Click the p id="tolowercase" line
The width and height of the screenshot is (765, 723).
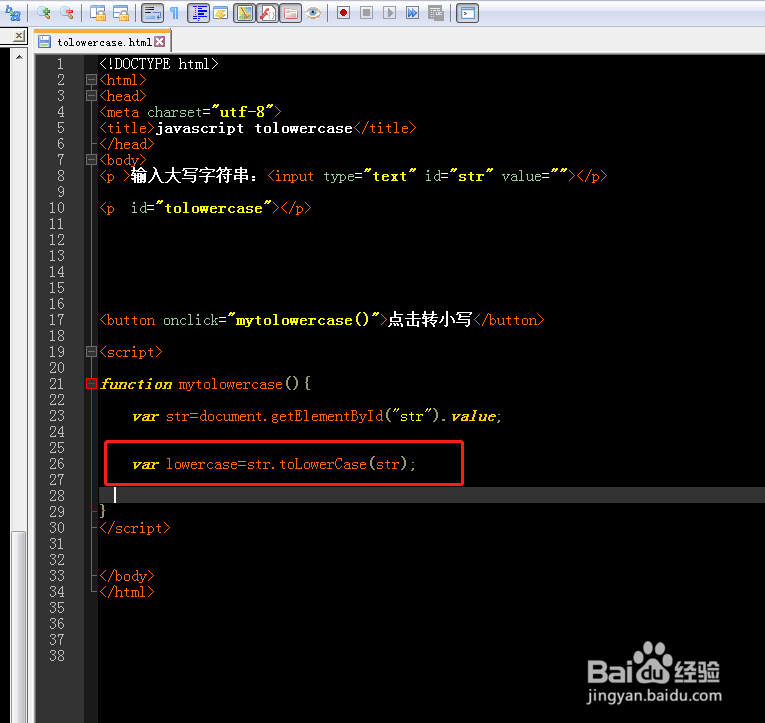[205, 208]
